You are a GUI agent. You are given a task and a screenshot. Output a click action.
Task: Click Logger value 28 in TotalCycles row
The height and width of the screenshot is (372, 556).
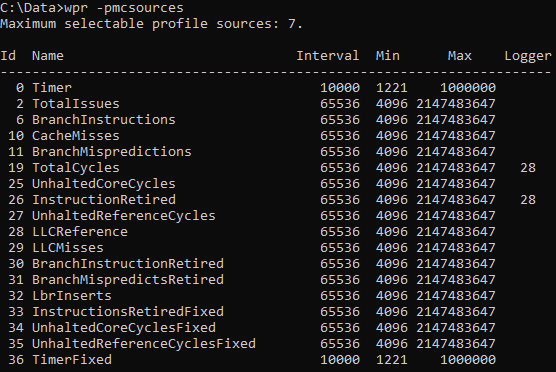[x=528, y=167]
